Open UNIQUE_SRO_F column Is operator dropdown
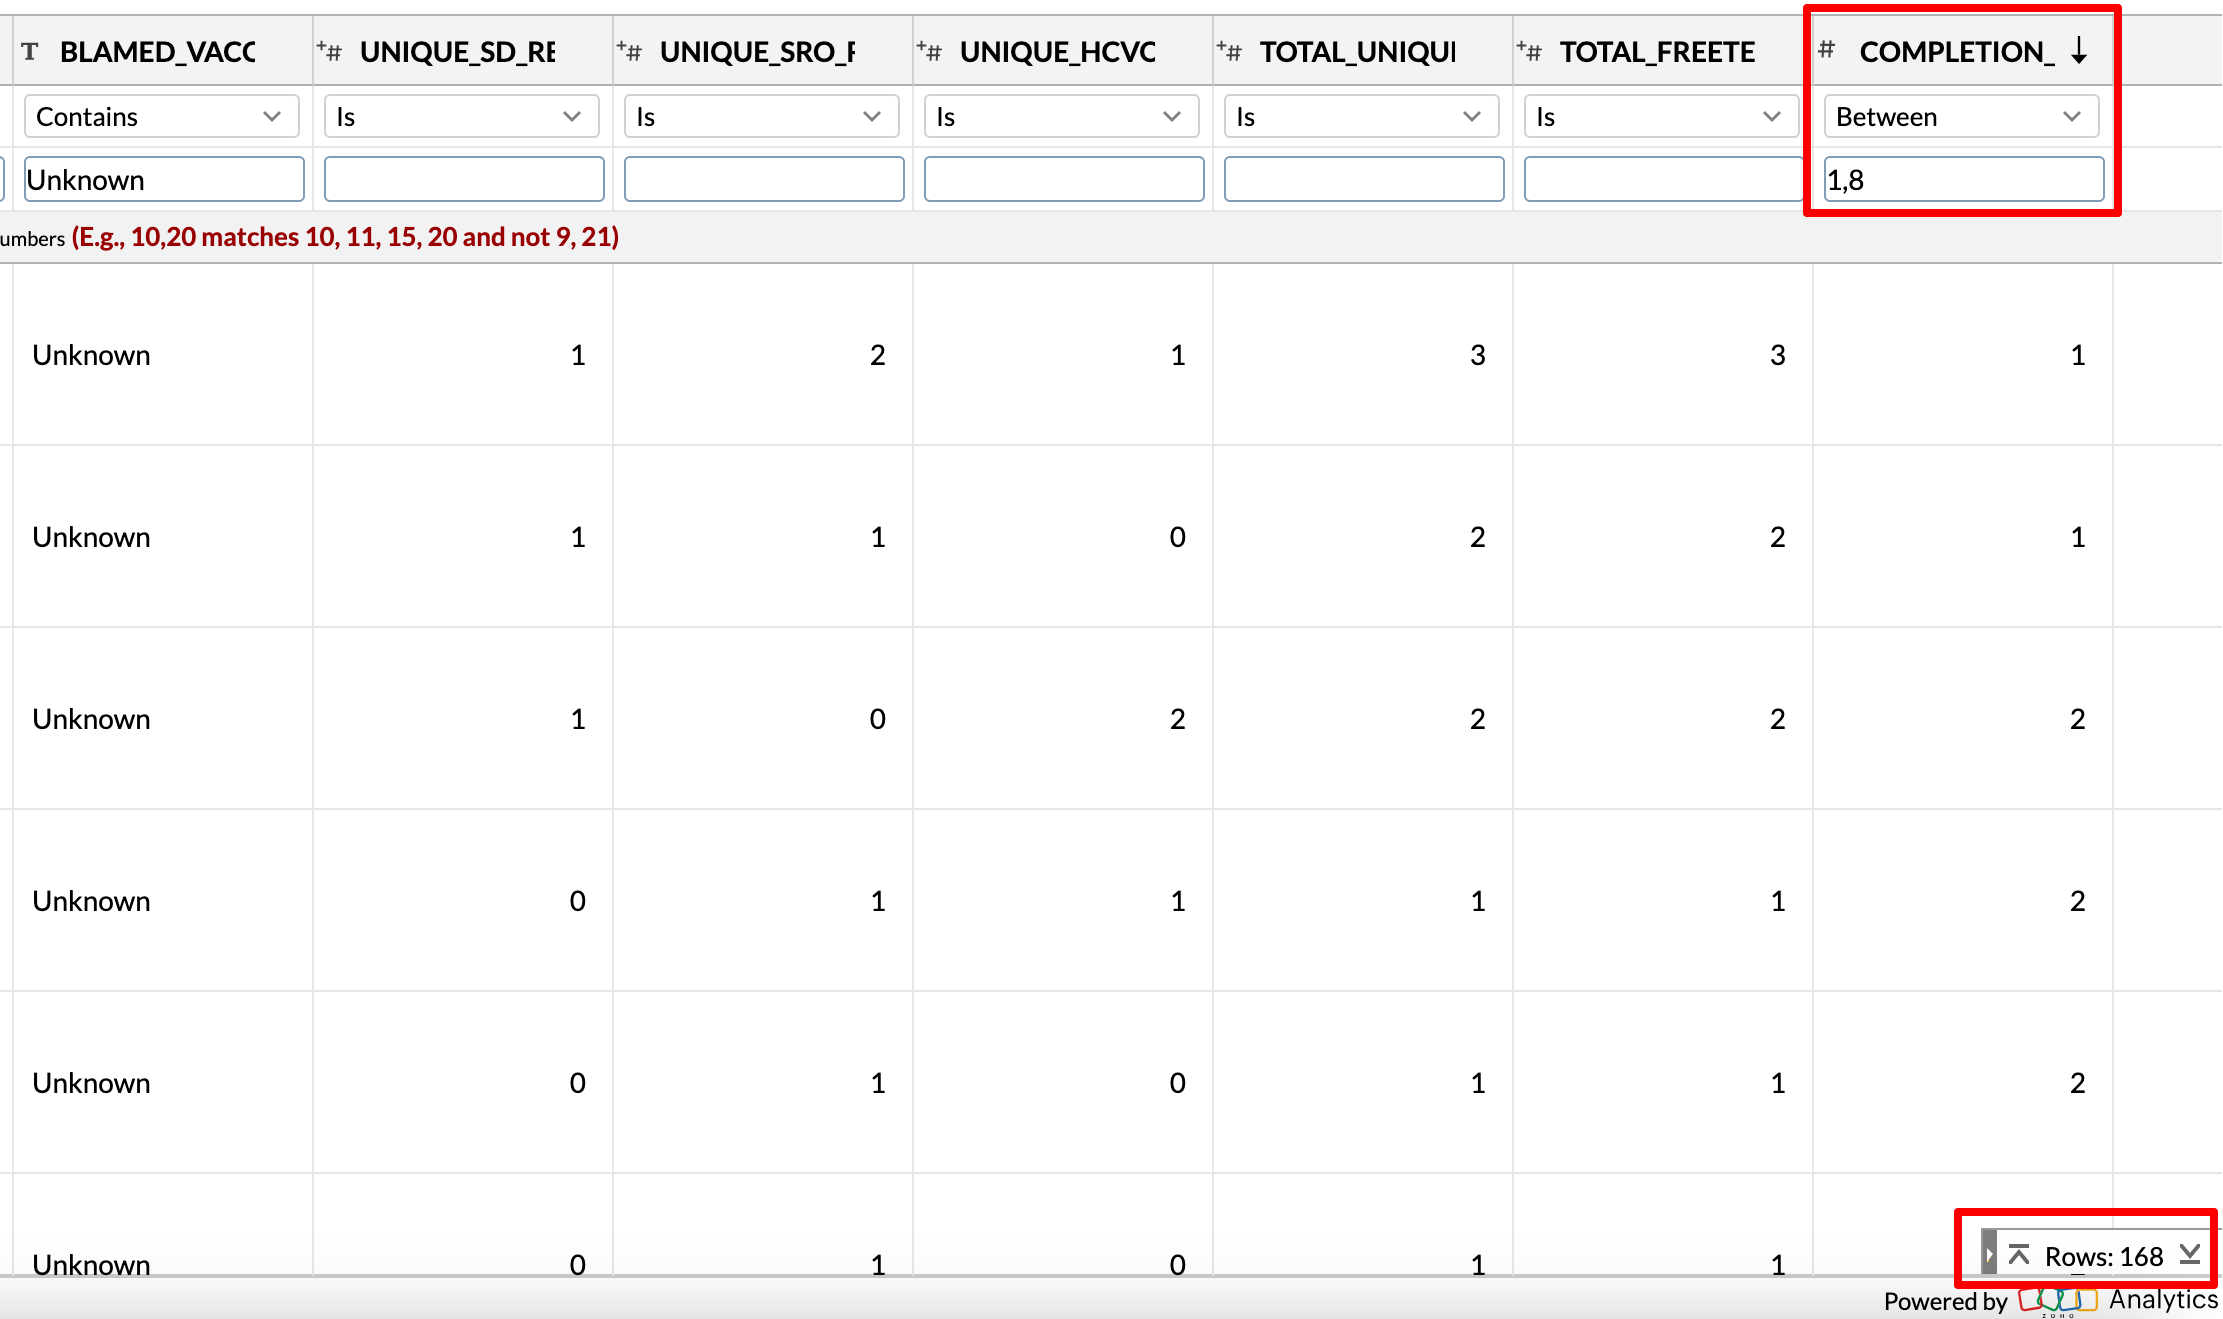Image resolution: width=2223 pixels, height=1319 pixels. 760,117
